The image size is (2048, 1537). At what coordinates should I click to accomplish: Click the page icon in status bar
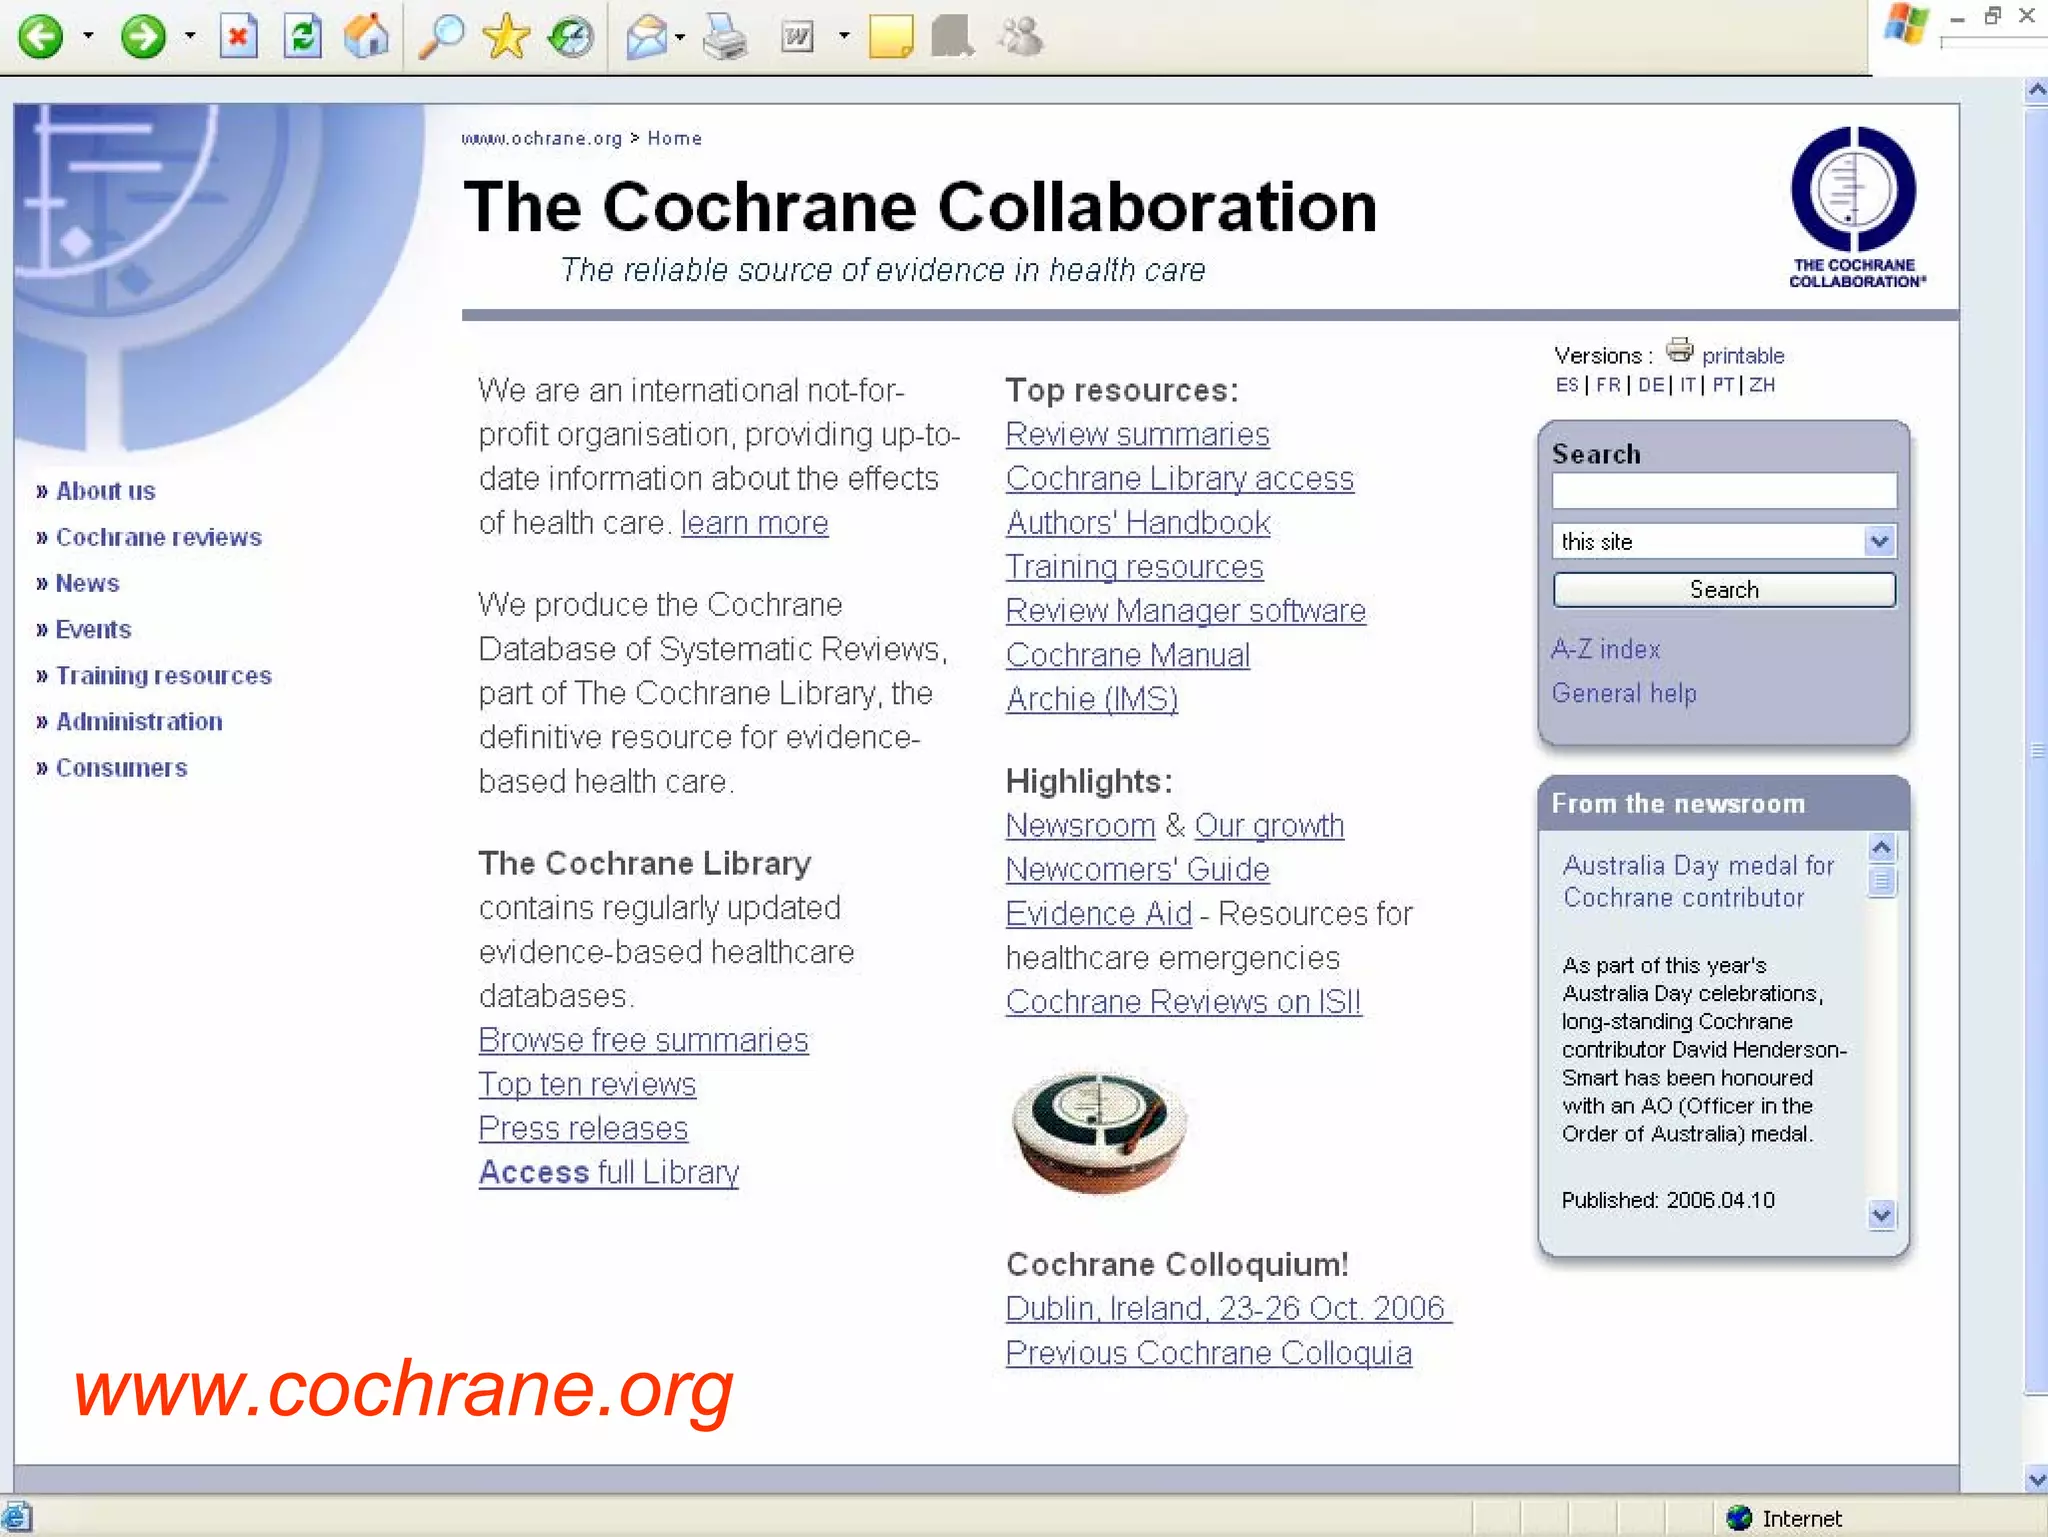(x=17, y=1517)
